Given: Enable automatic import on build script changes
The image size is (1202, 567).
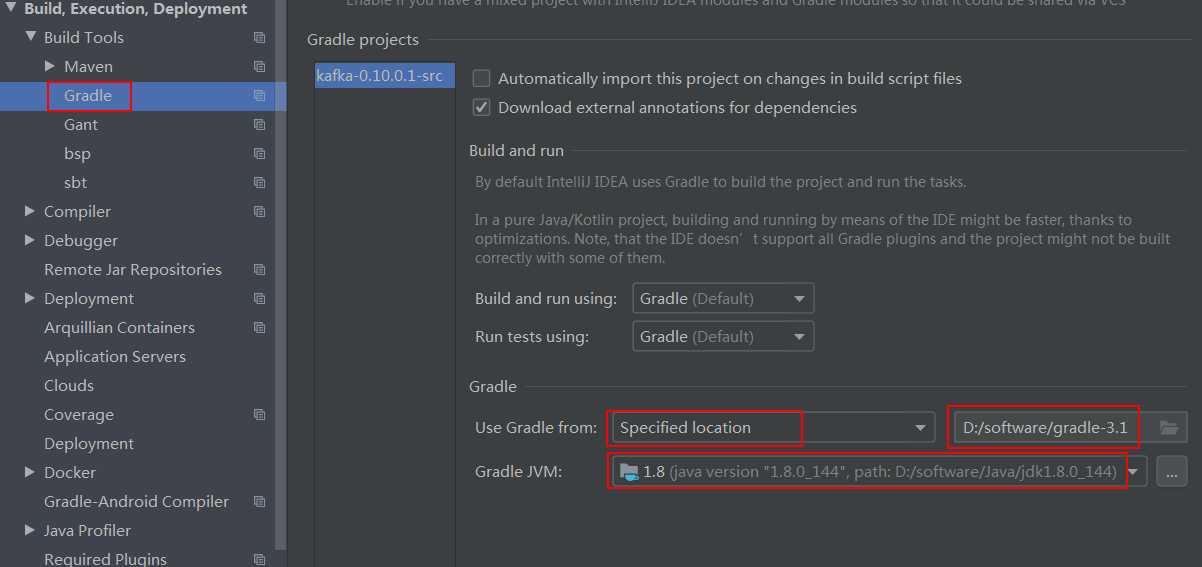Looking at the screenshot, I should click(482, 78).
